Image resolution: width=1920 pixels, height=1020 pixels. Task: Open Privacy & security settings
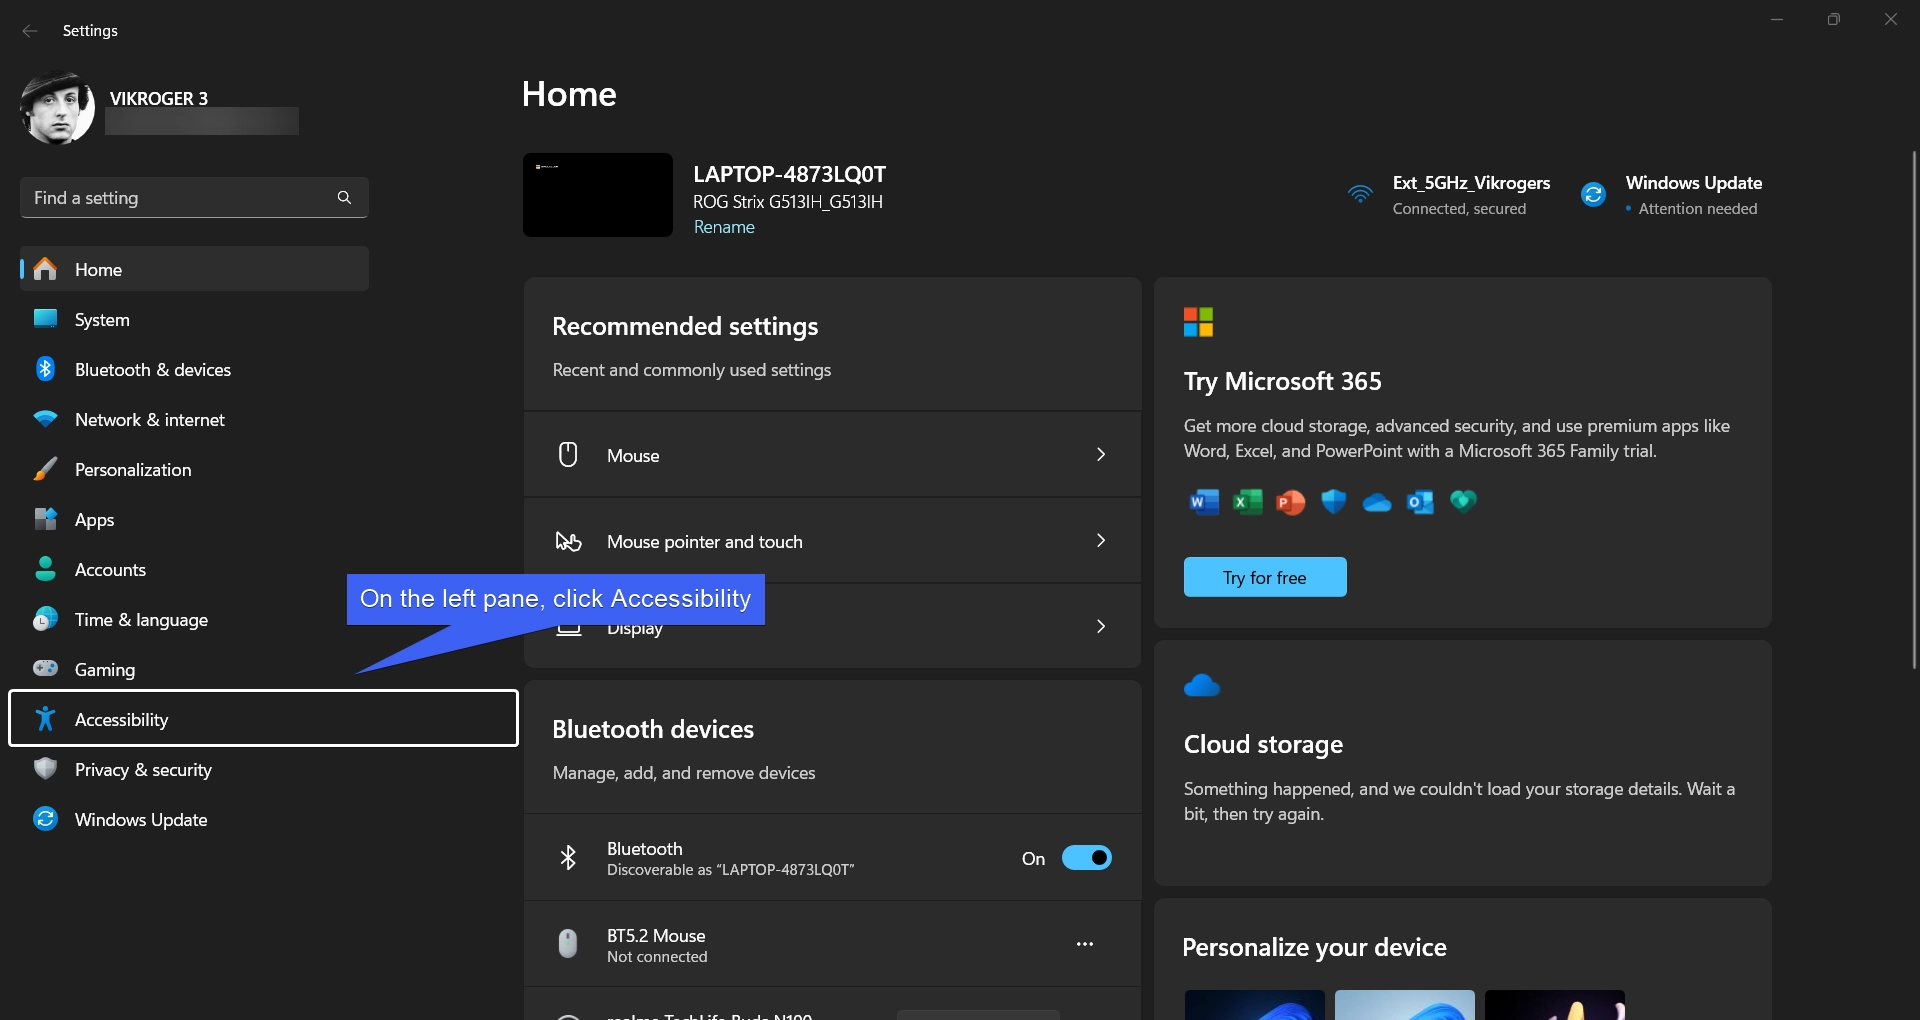(194, 769)
